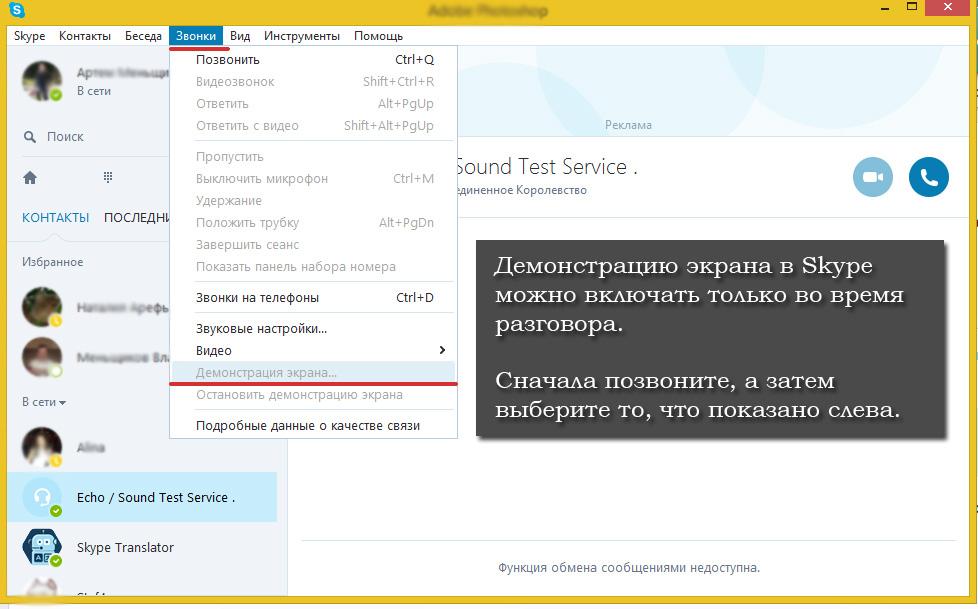Click the Skype logo in title bar
The height and width of the screenshot is (609, 978).
17,10
